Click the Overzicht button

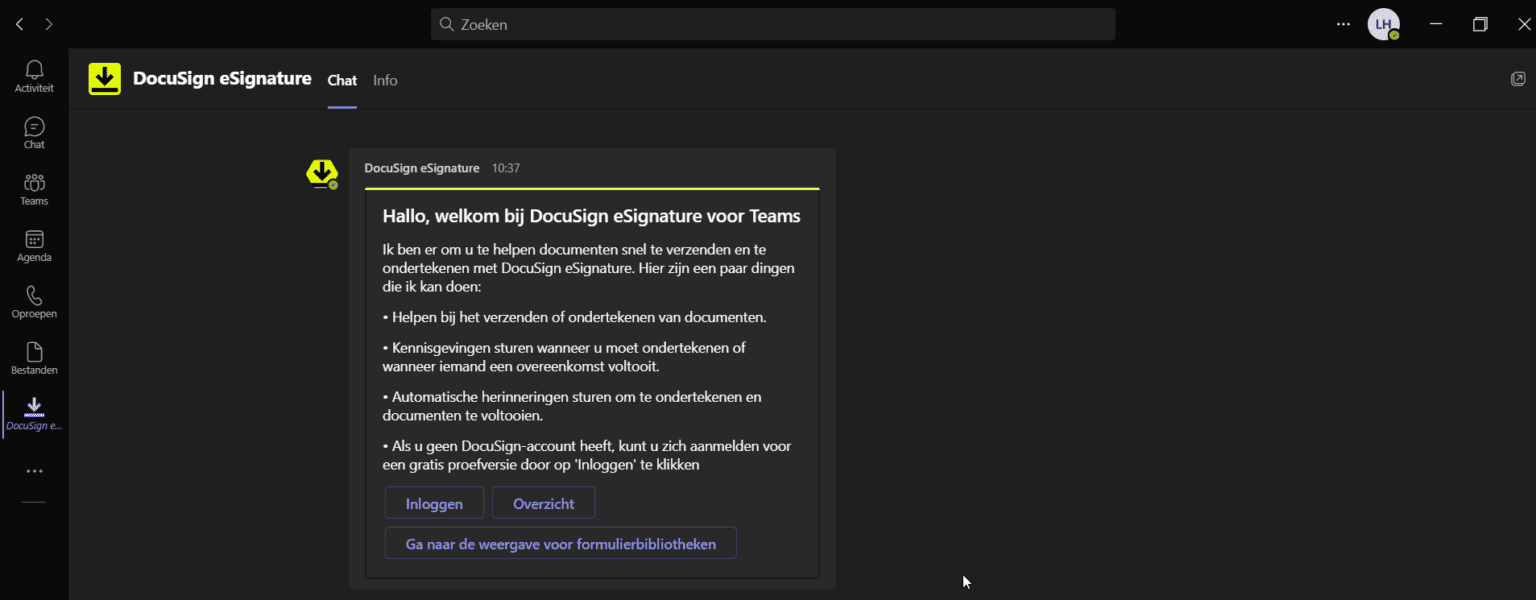[x=543, y=502]
